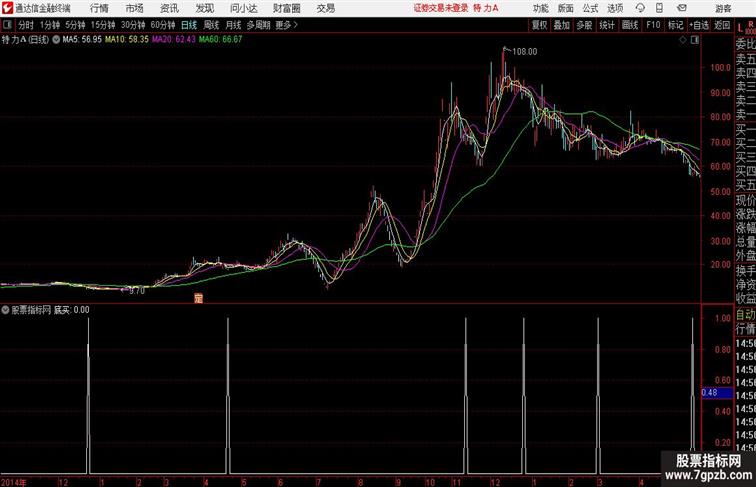Select the 15分钟 period

tap(103, 25)
